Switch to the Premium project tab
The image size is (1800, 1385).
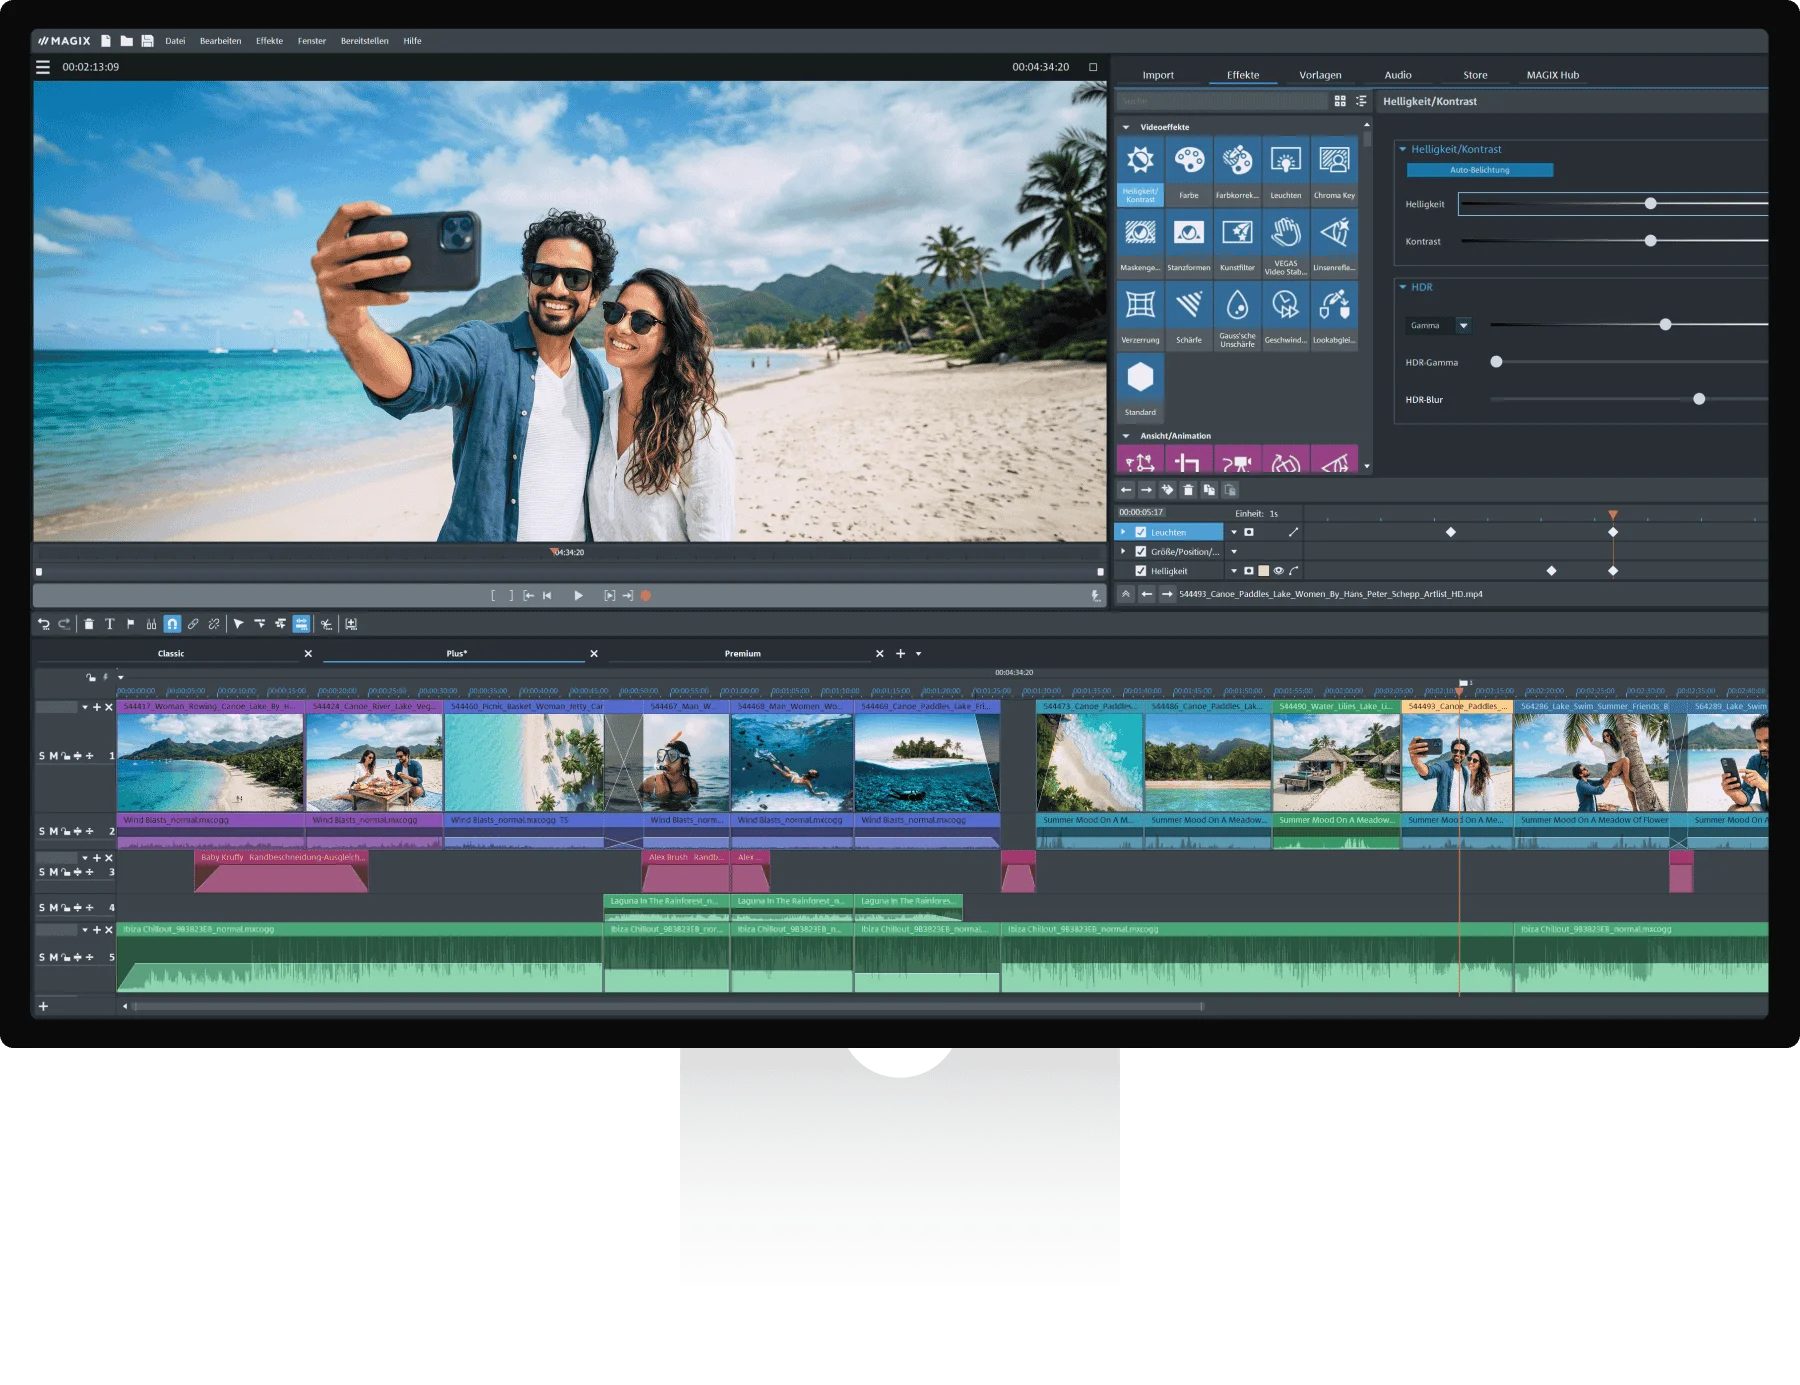[743, 654]
